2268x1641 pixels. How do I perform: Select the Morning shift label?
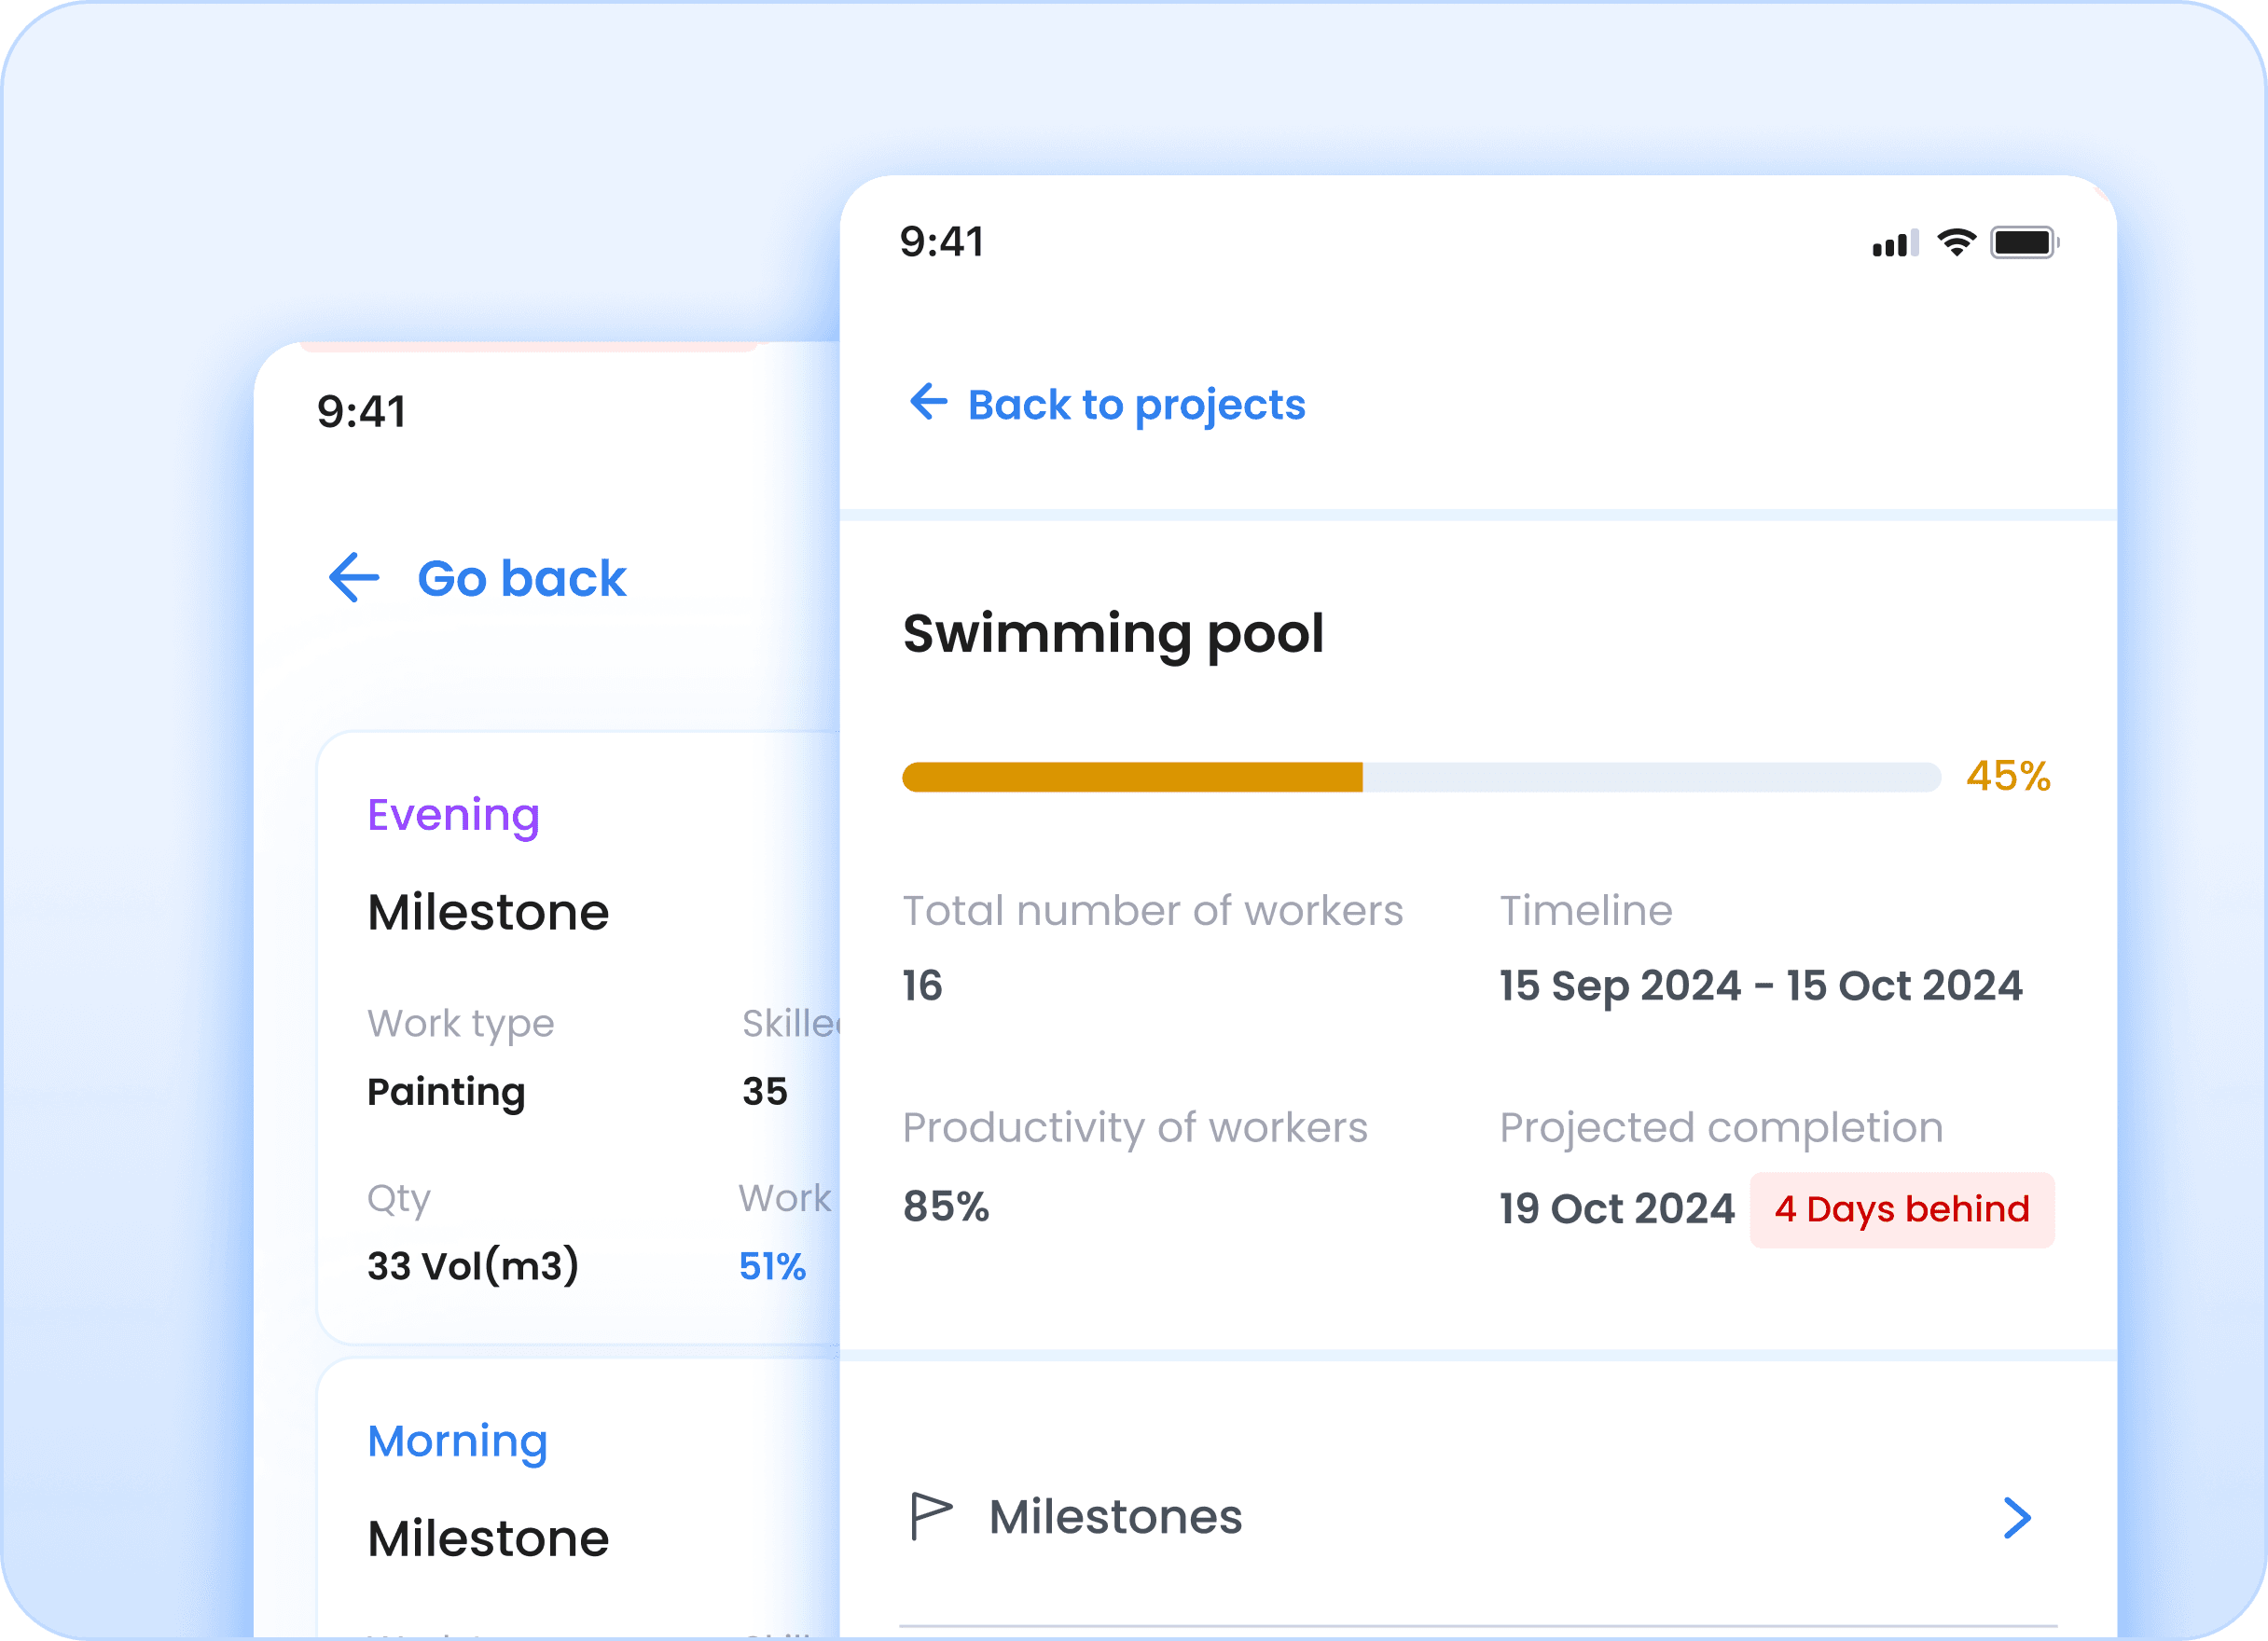457,1441
